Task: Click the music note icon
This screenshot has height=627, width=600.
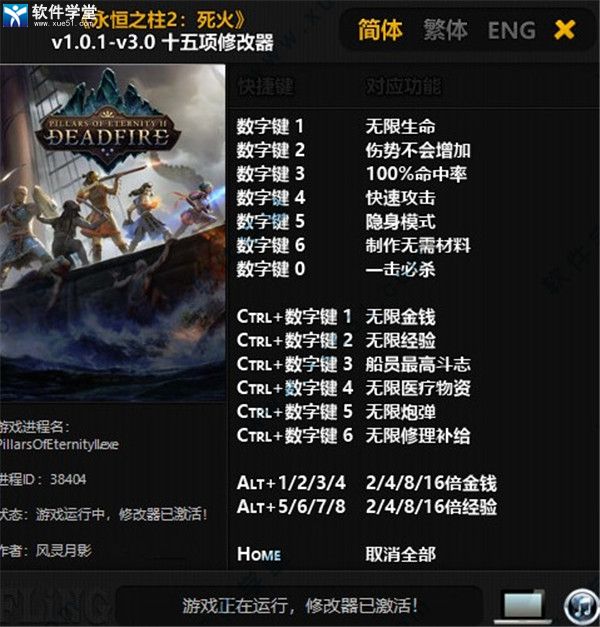Action: pyautogui.click(x=582, y=607)
